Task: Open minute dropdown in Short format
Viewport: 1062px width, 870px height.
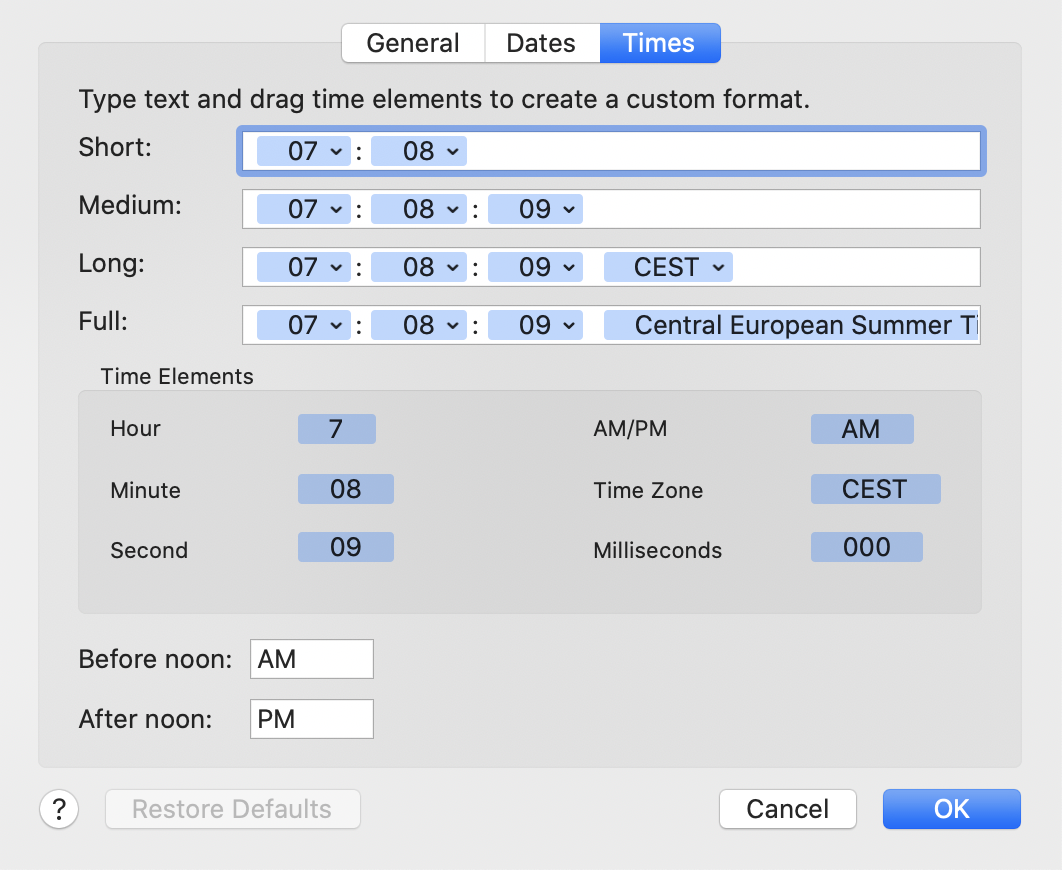Action: click(x=418, y=151)
